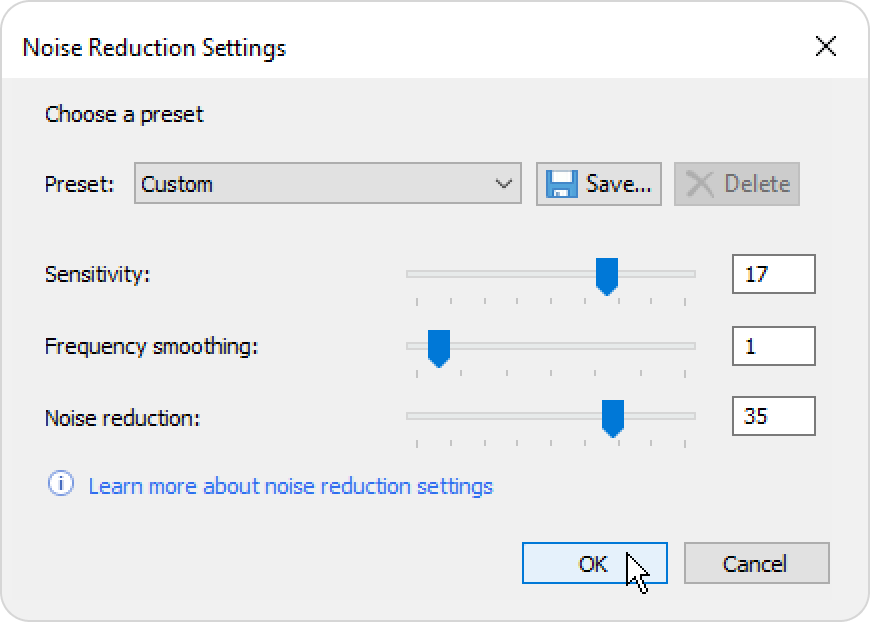Click the last tick mark under Noise reduction slider
The width and height of the screenshot is (870, 622).
(x=685, y=444)
